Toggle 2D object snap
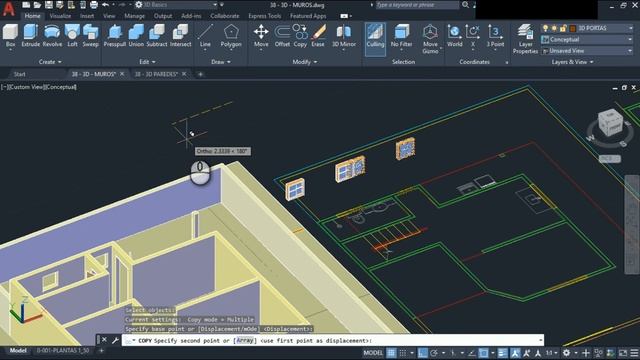The image size is (640, 360). (484, 353)
